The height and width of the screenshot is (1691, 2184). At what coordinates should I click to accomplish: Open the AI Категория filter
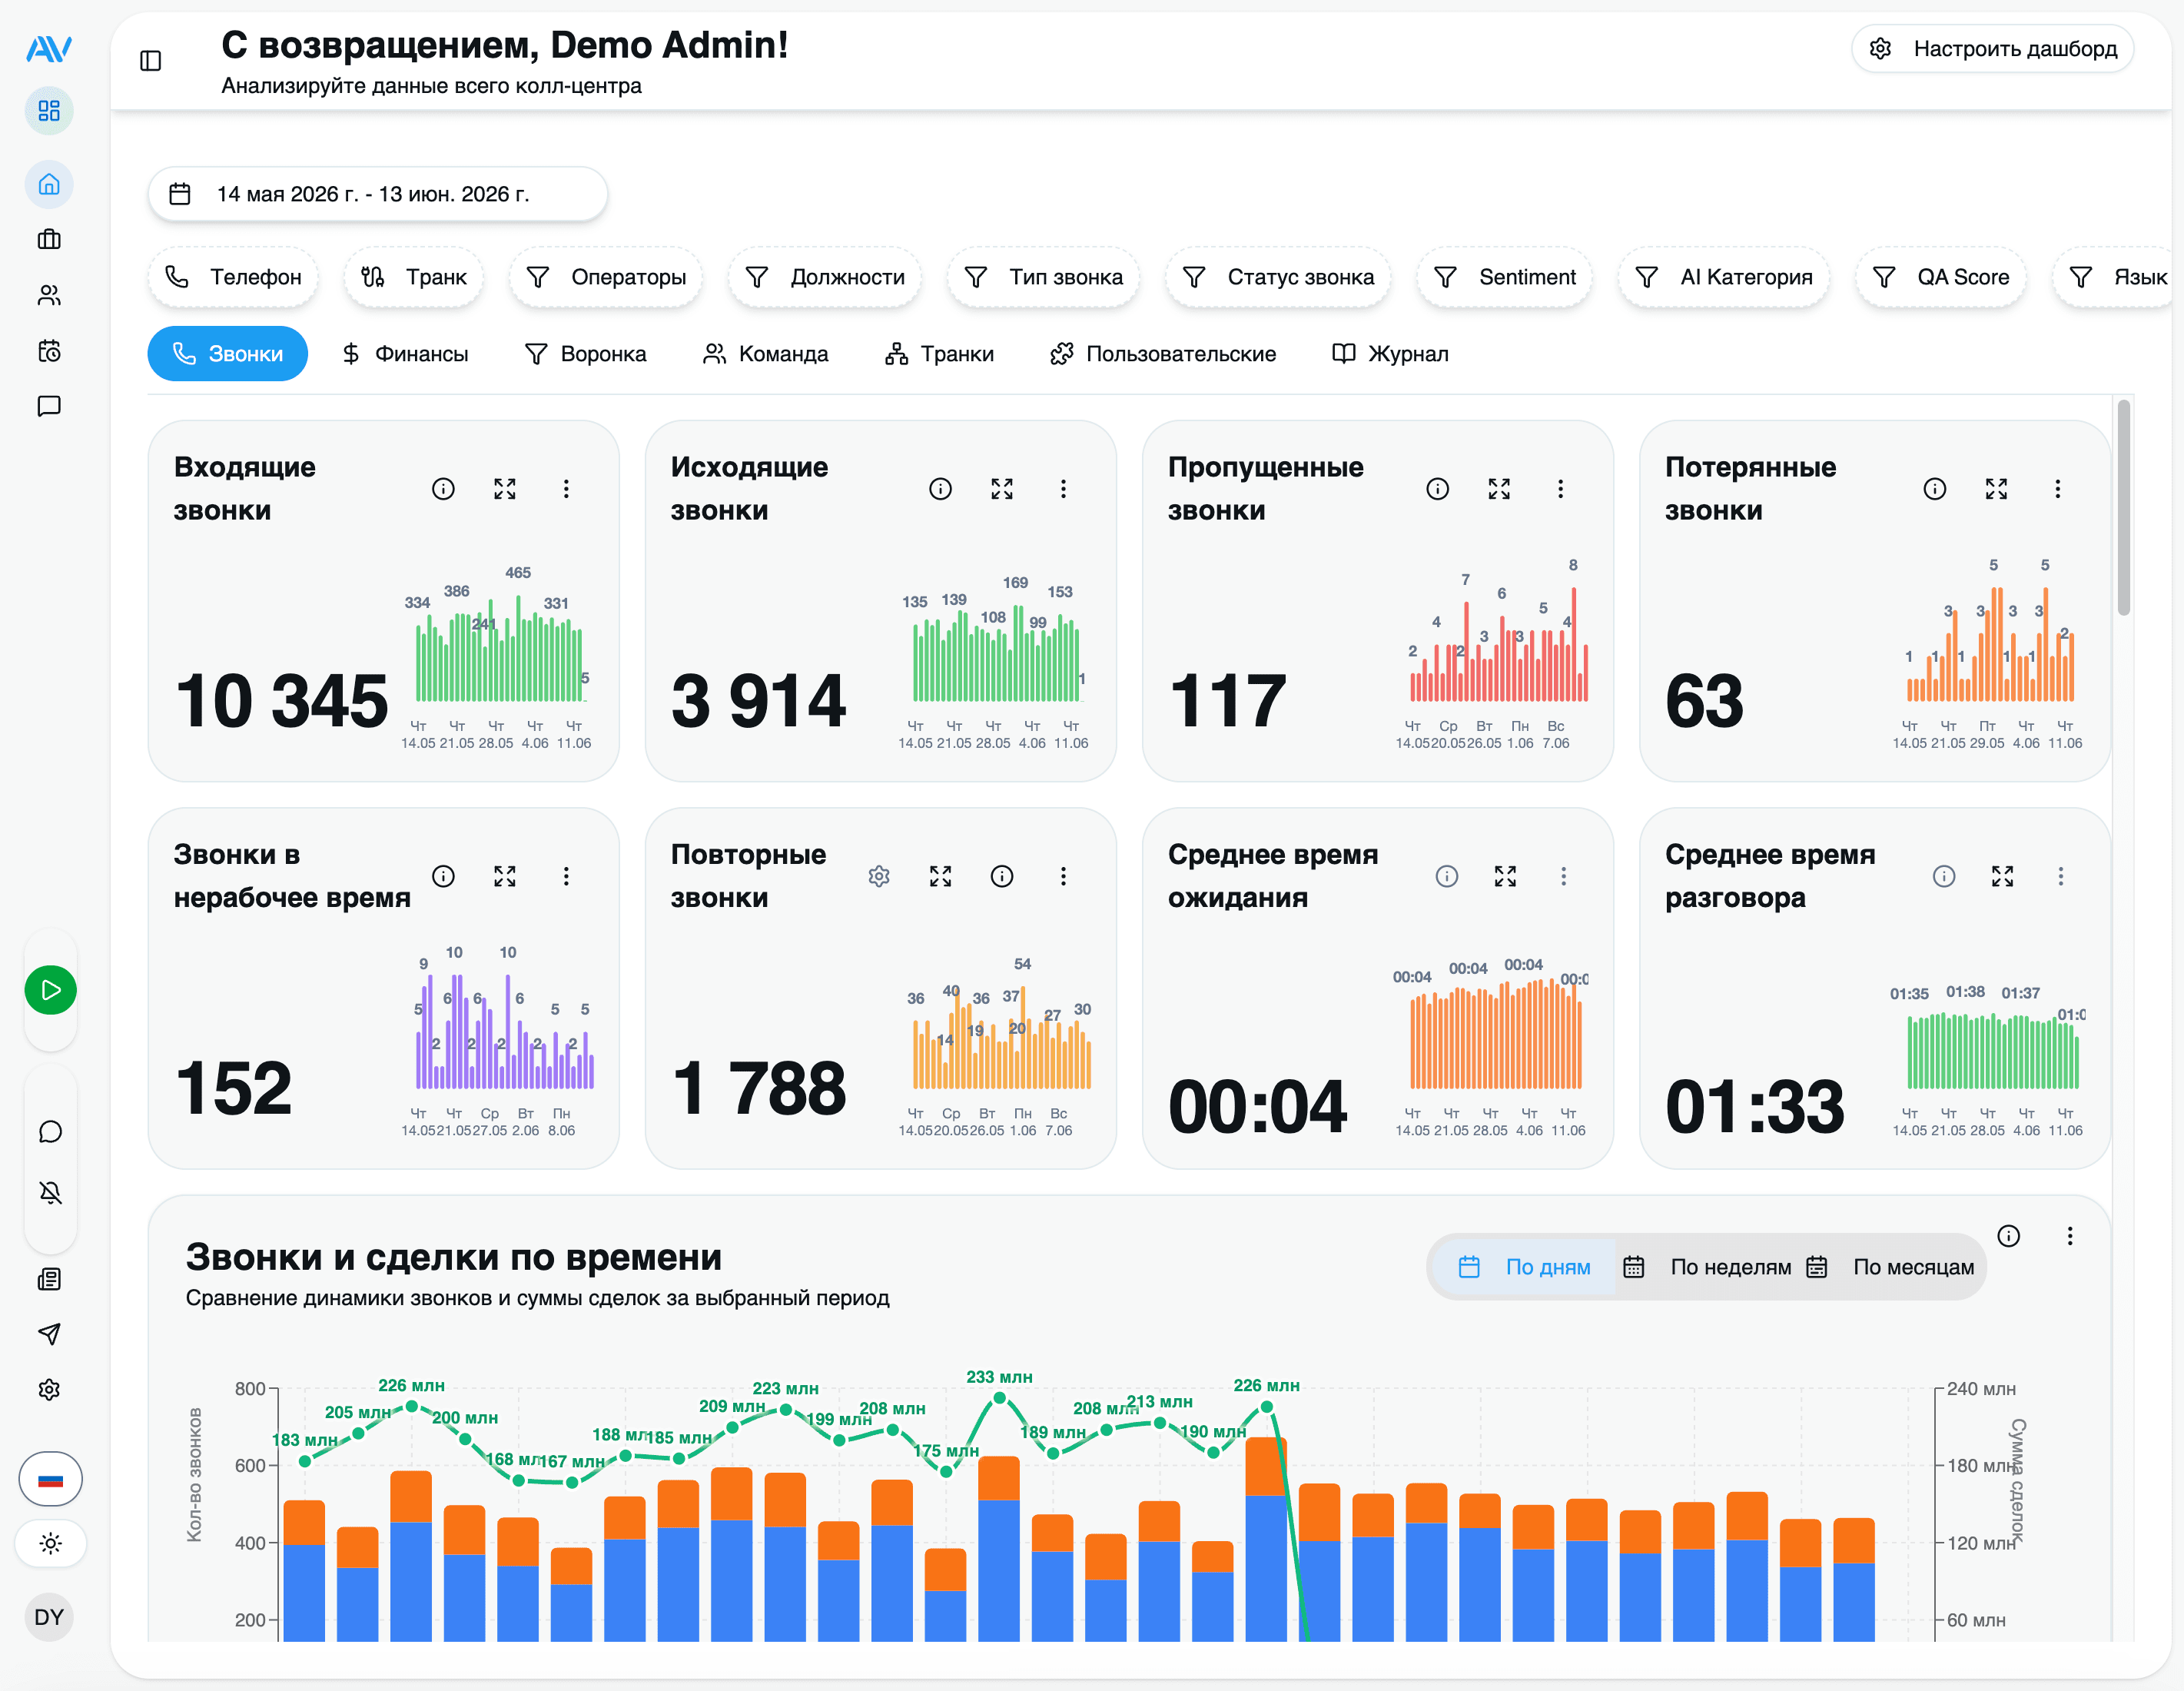click(1724, 277)
